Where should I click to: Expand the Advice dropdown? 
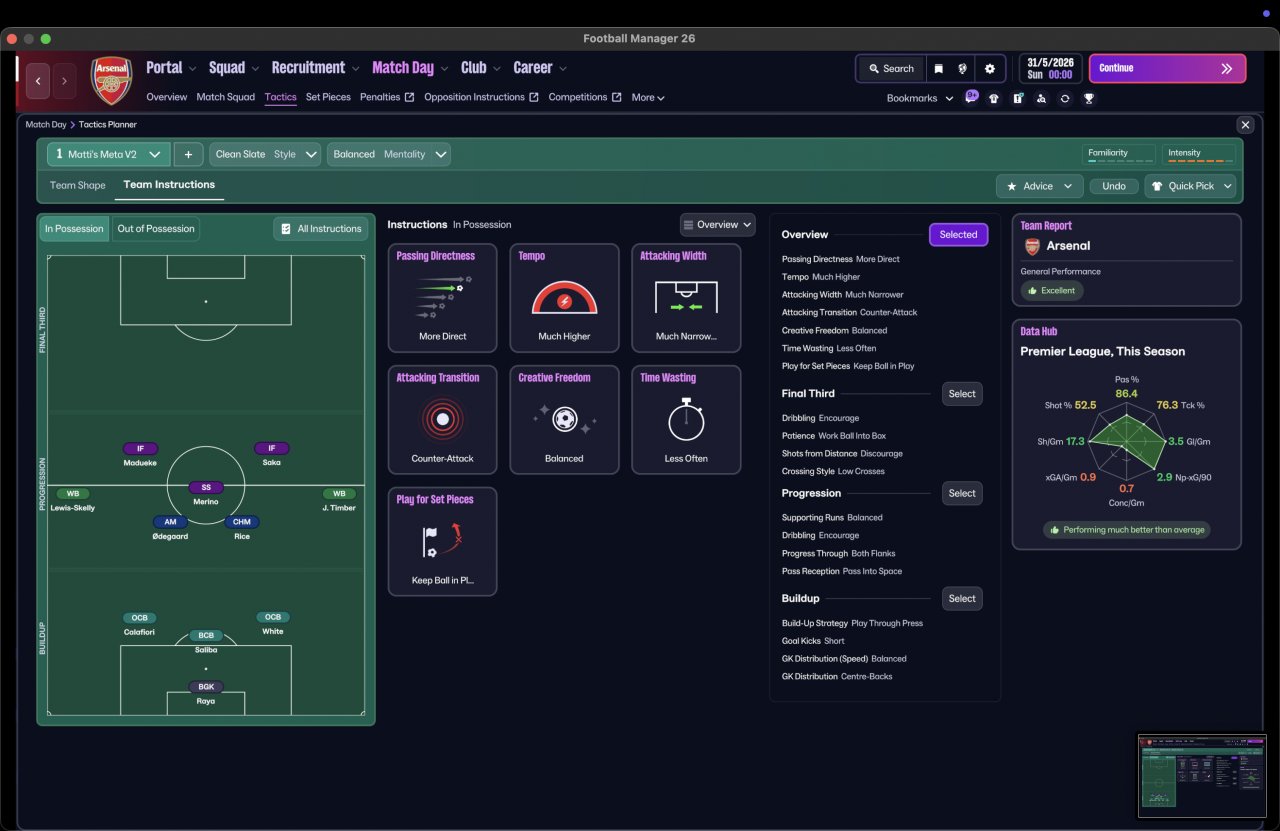[x=1040, y=186]
